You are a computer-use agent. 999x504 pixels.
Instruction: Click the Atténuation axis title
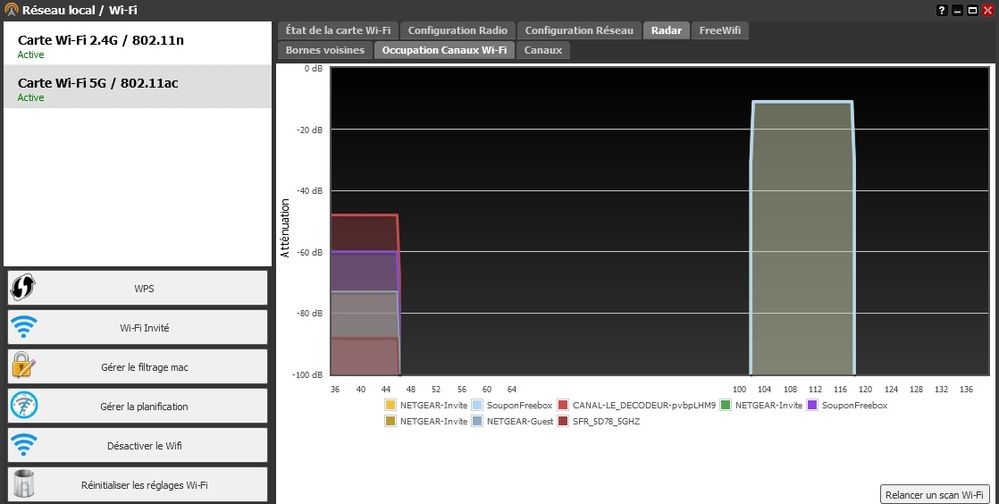click(285, 227)
